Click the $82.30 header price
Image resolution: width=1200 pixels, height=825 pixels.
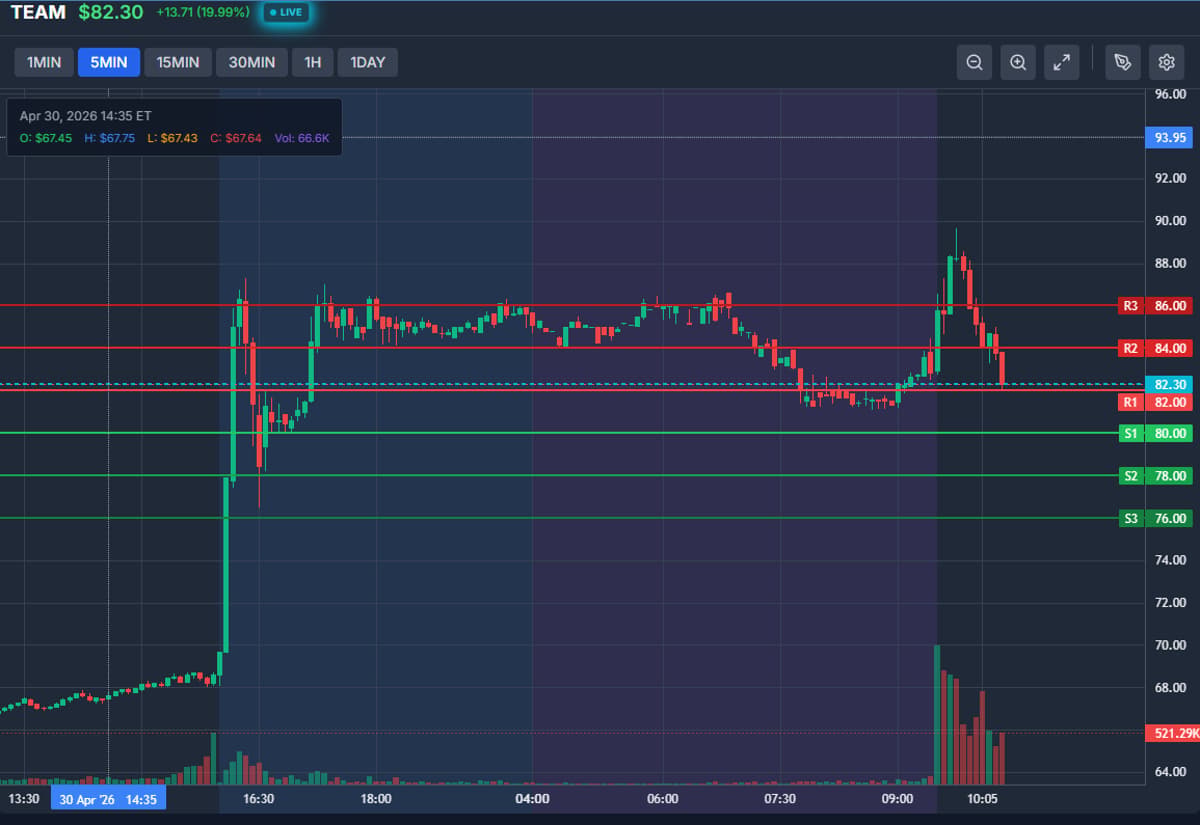[111, 13]
